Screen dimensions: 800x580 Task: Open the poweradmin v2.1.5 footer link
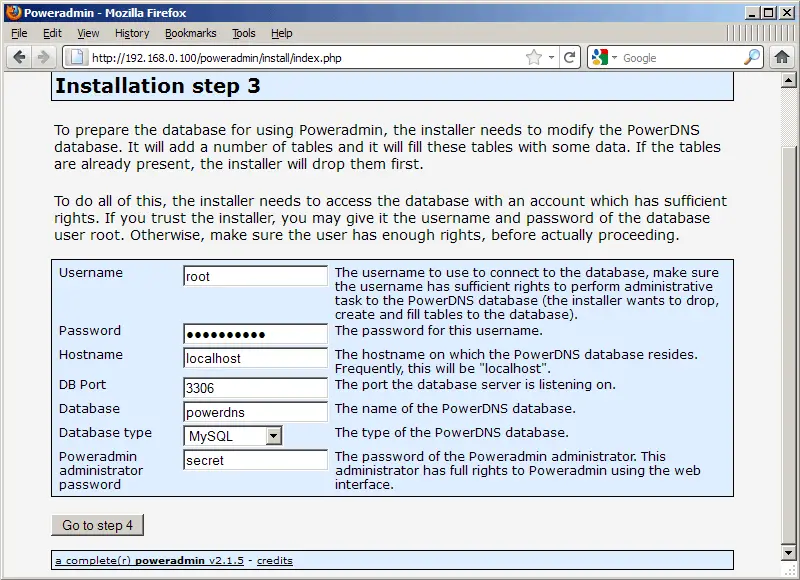(149, 561)
